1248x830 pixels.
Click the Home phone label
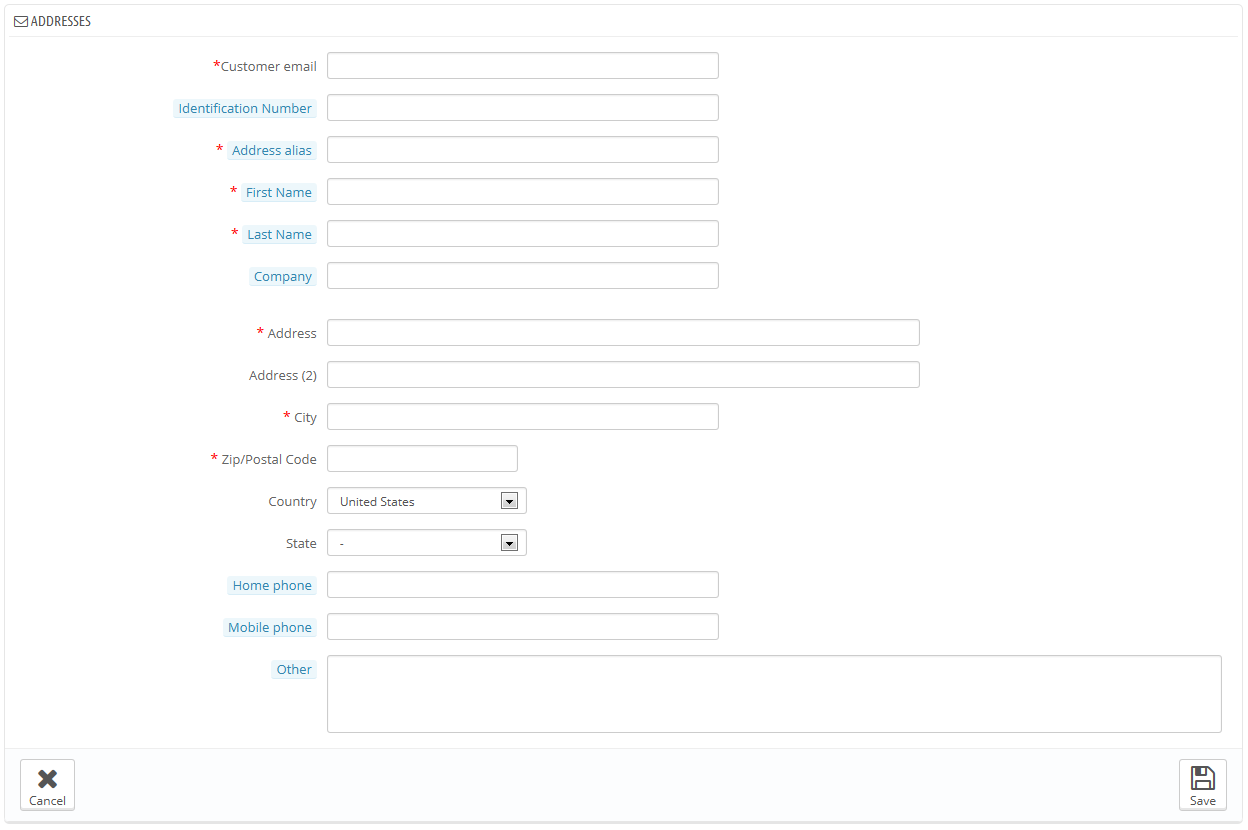[272, 585]
